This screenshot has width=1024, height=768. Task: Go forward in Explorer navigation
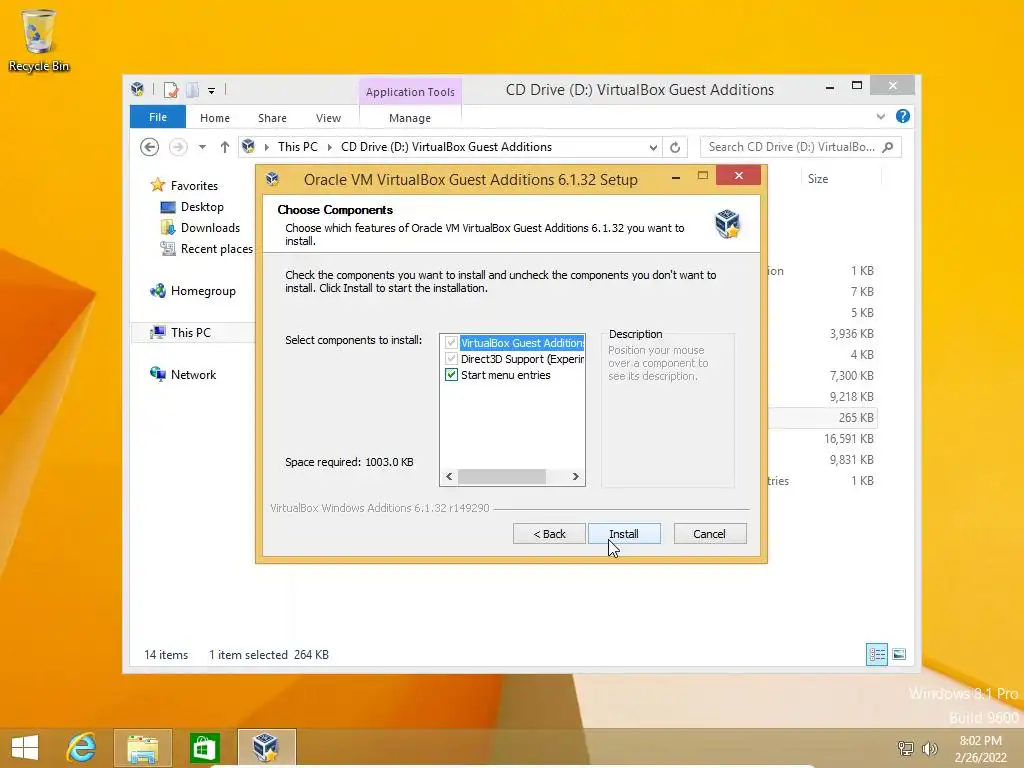[178, 147]
